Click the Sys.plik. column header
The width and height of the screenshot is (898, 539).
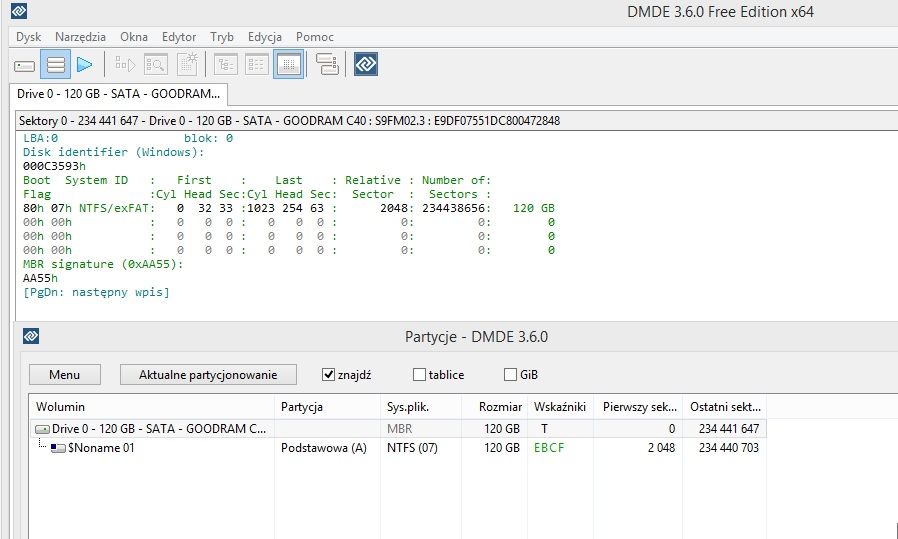(x=421, y=407)
